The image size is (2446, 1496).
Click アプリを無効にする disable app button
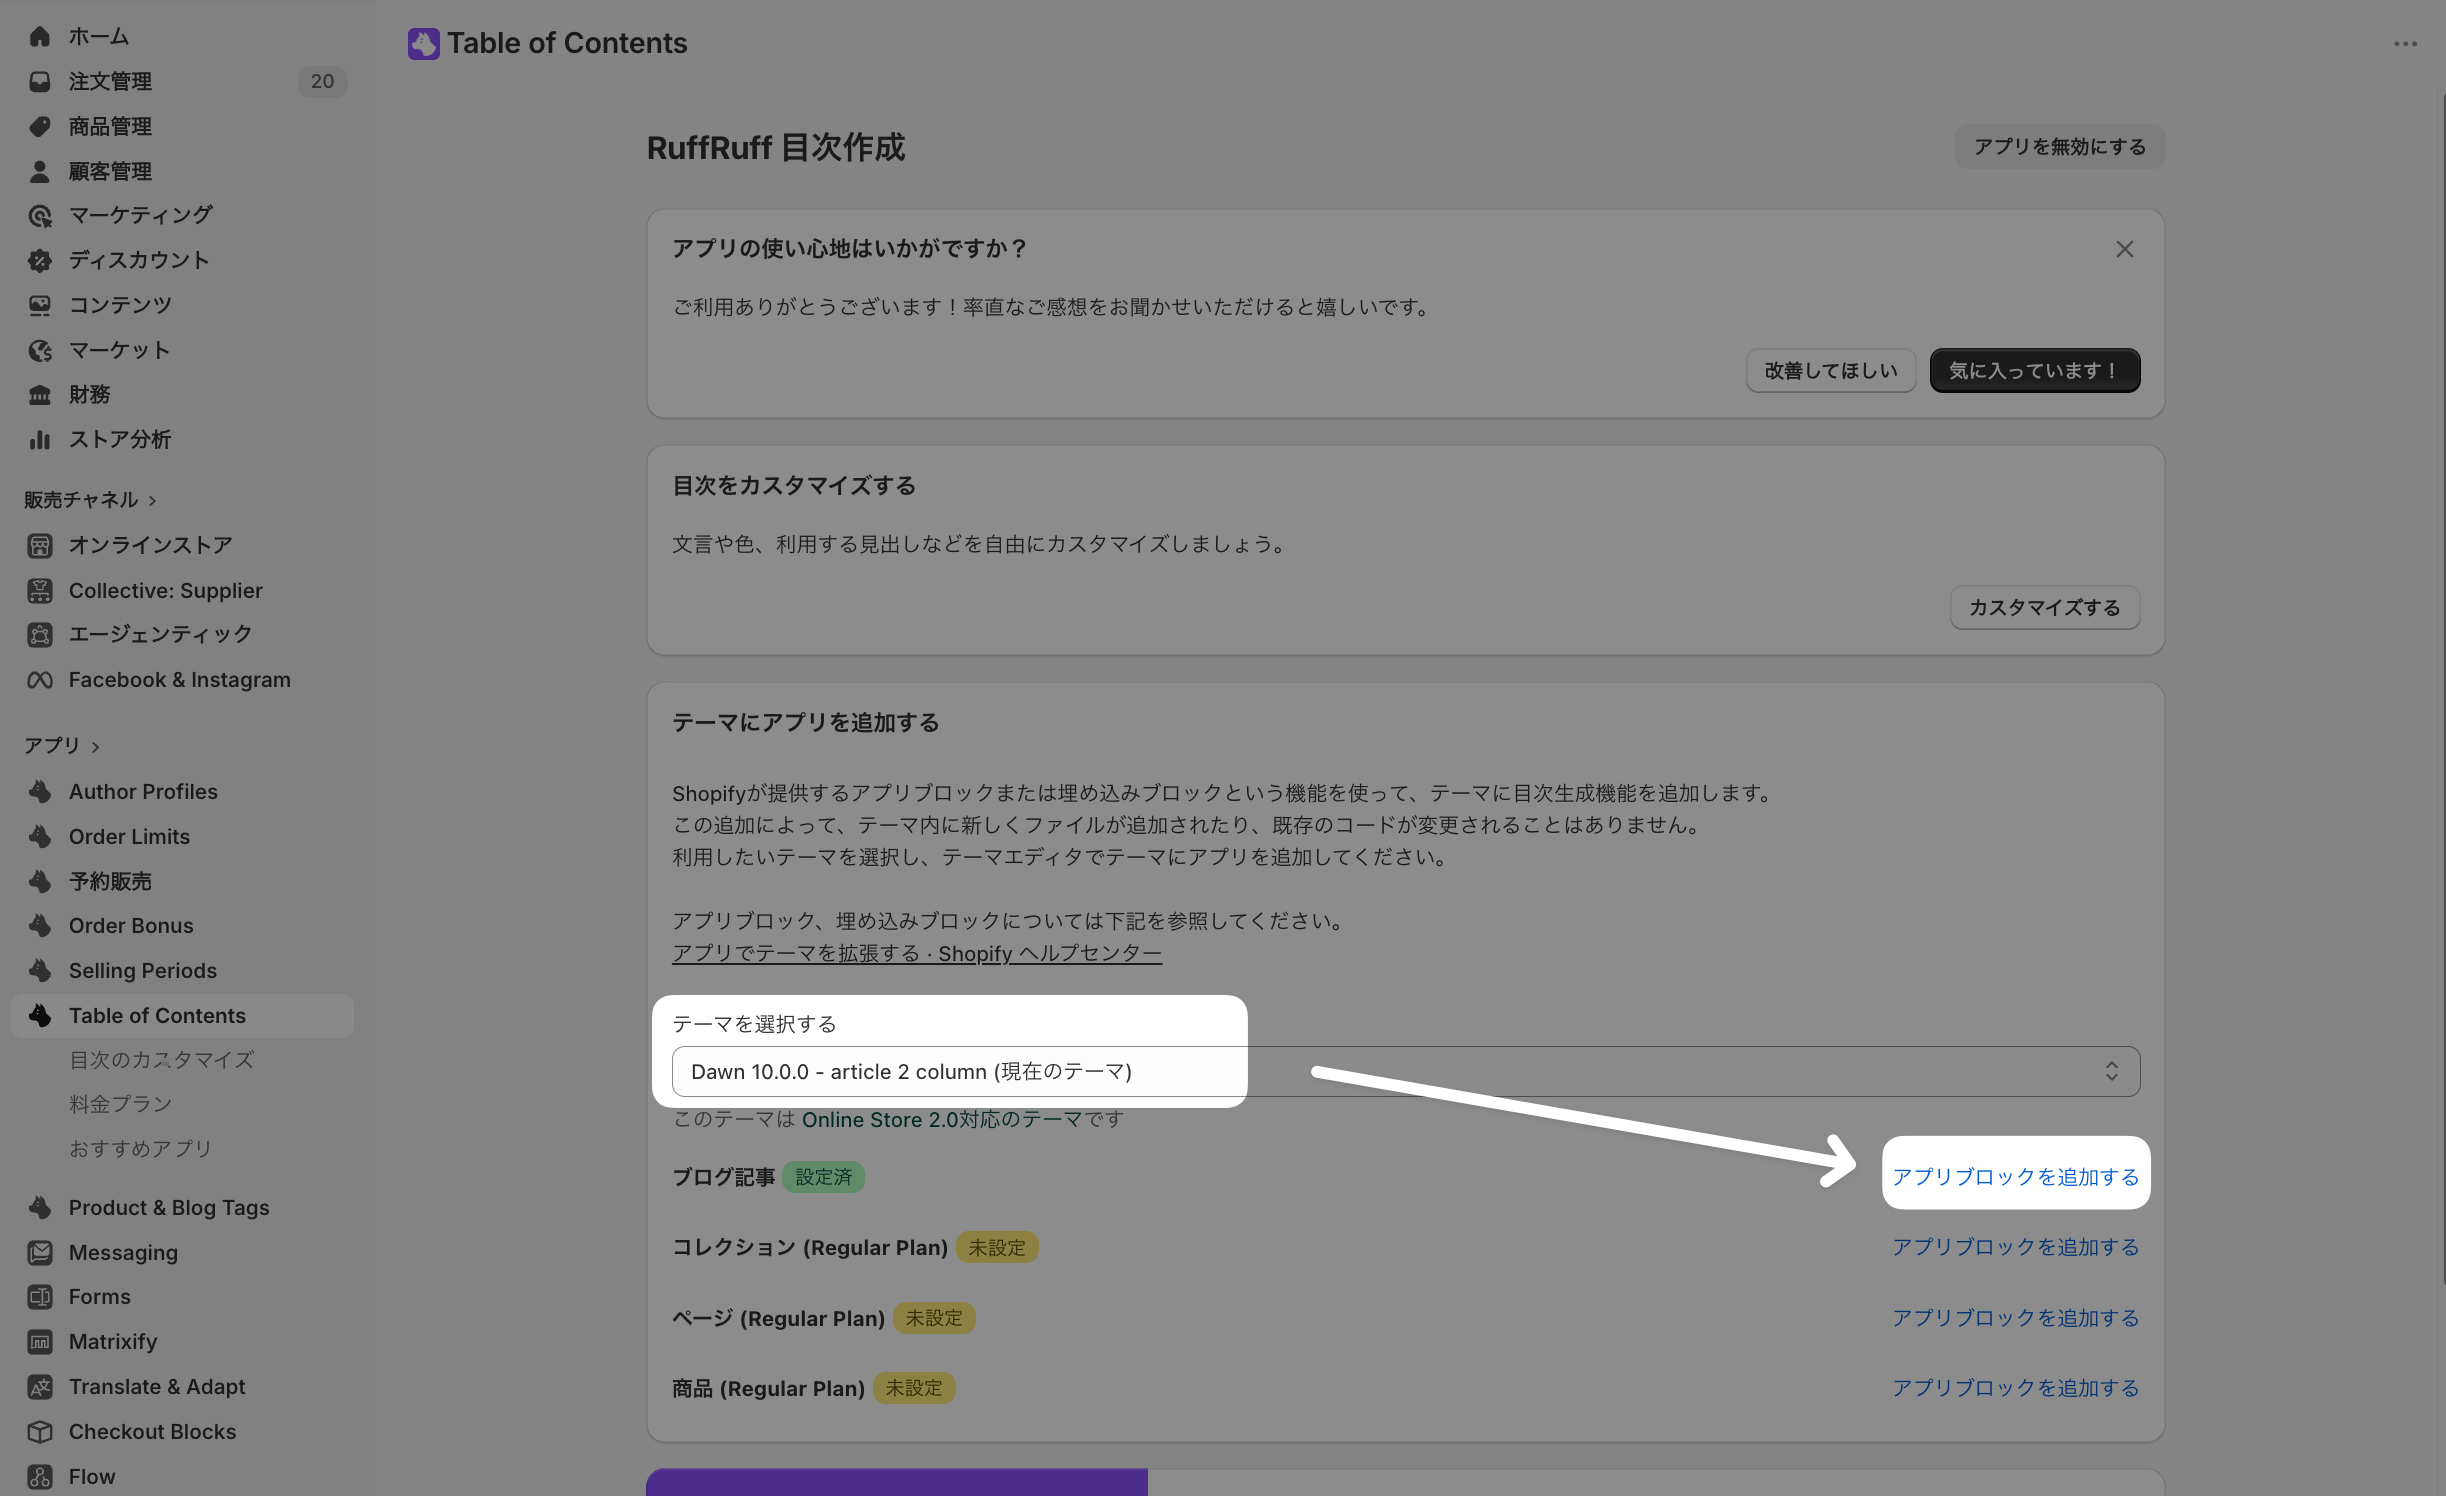pos(2060,147)
